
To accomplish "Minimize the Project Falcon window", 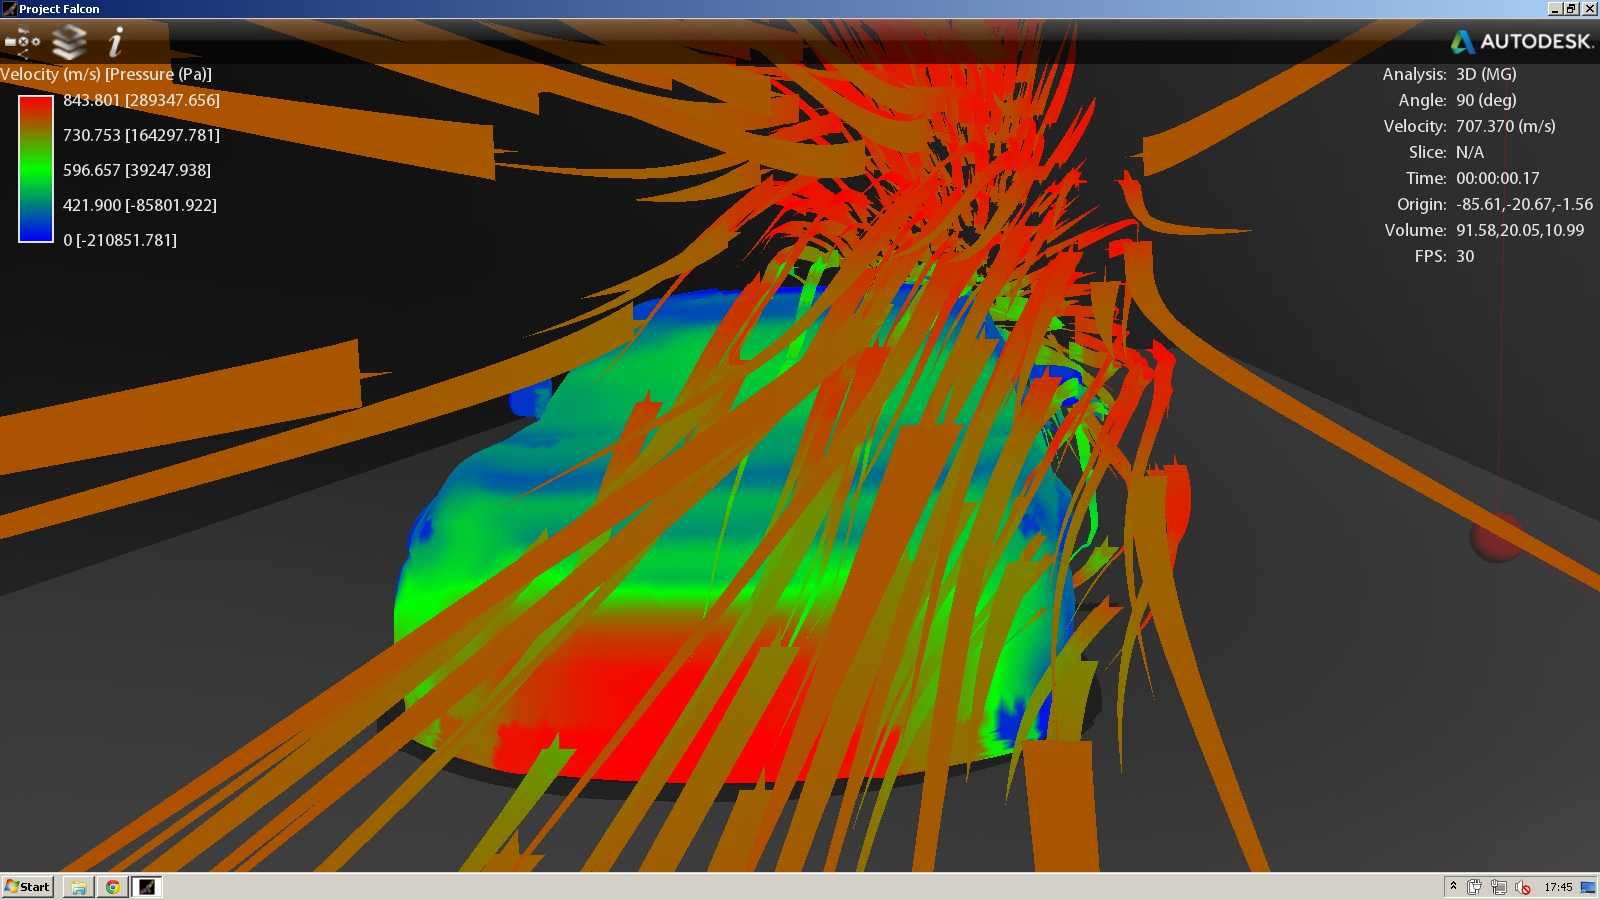I will 1555,9.
